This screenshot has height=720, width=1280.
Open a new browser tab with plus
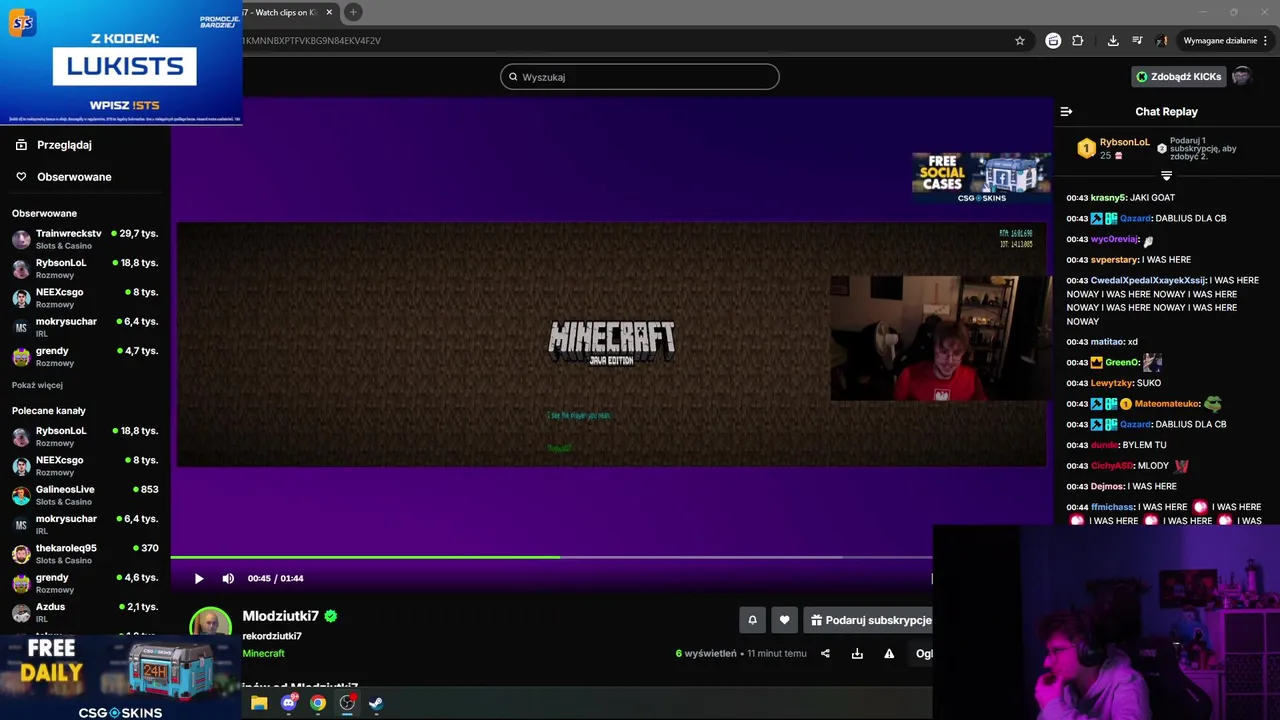tap(353, 12)
